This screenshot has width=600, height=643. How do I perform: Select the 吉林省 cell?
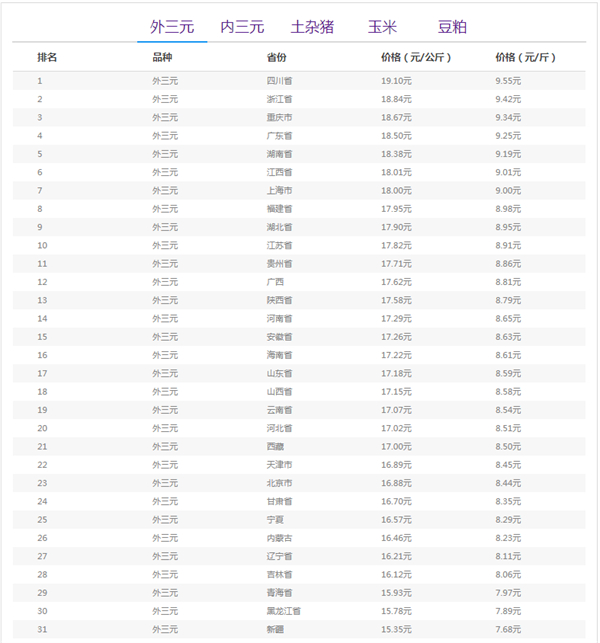tap(279, 575)
